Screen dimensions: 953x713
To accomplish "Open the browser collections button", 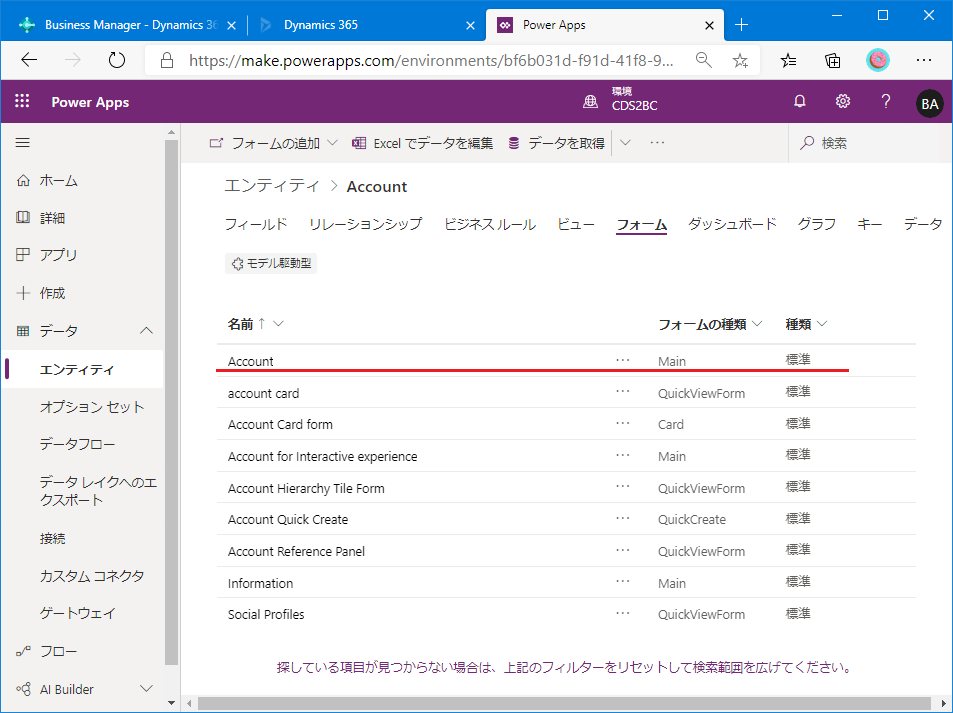I will pyautogui.click(x=833, y=60).
